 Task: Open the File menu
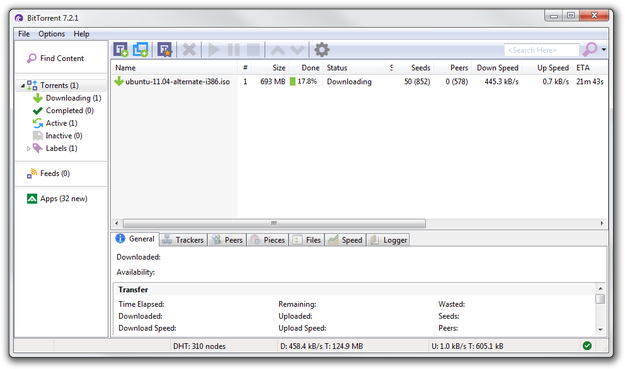click(x=24, y=34)
